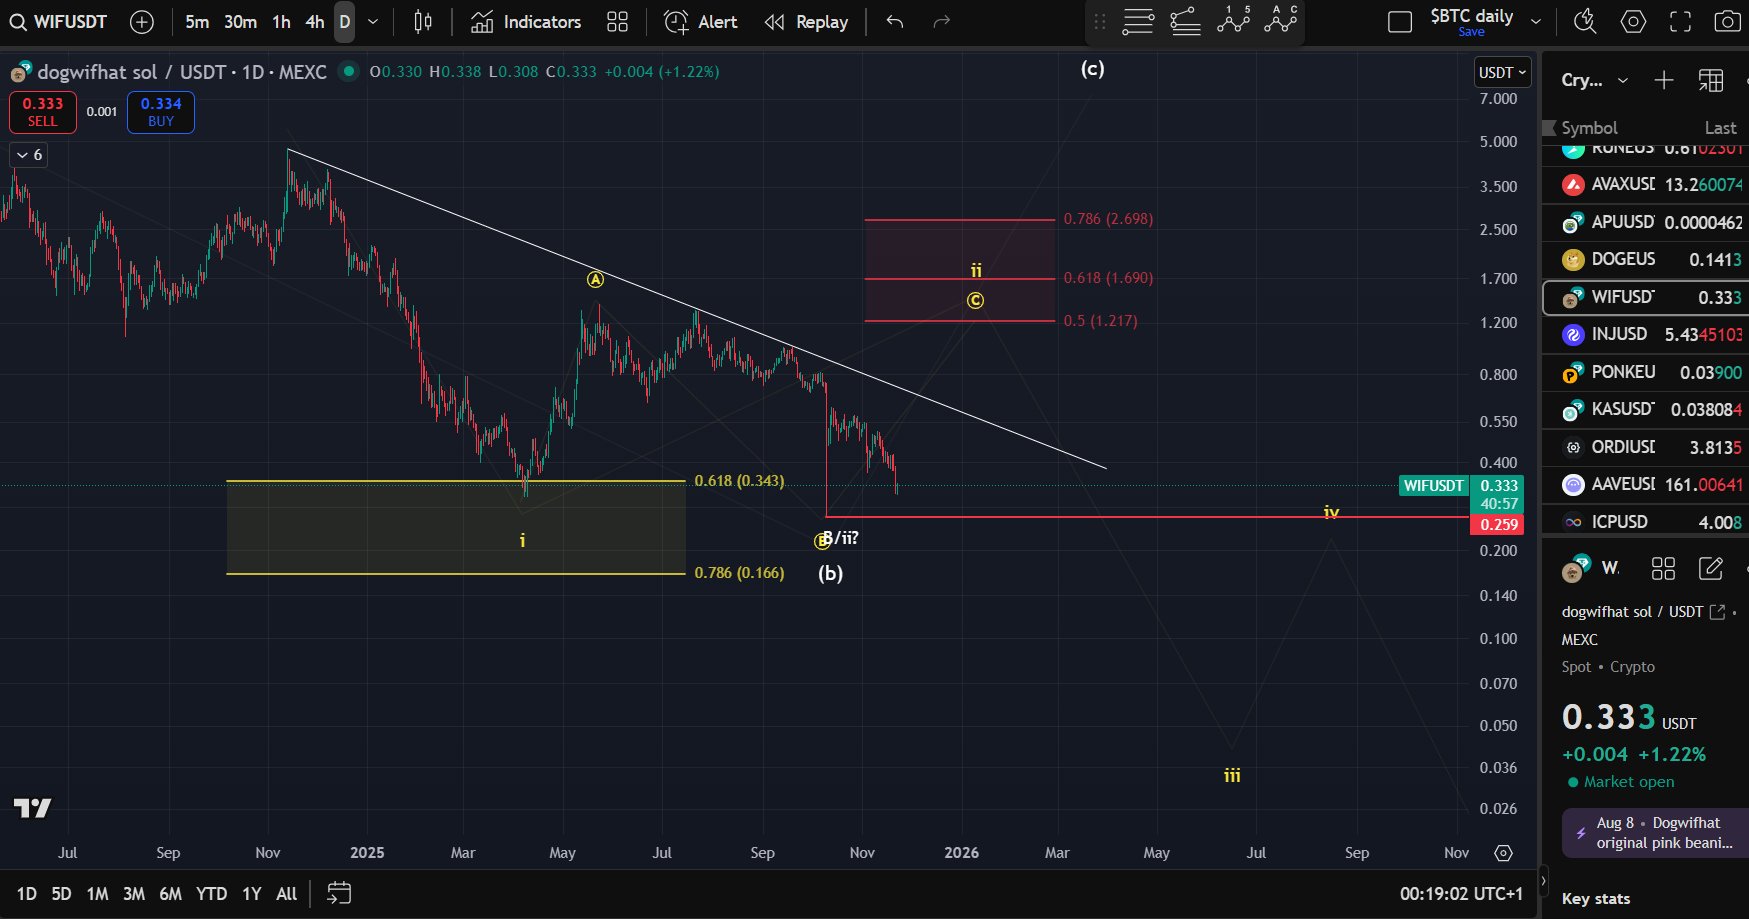1749x919 pixels.
Task: Enter fullscreen mode
Action: tap(1681, 22)
